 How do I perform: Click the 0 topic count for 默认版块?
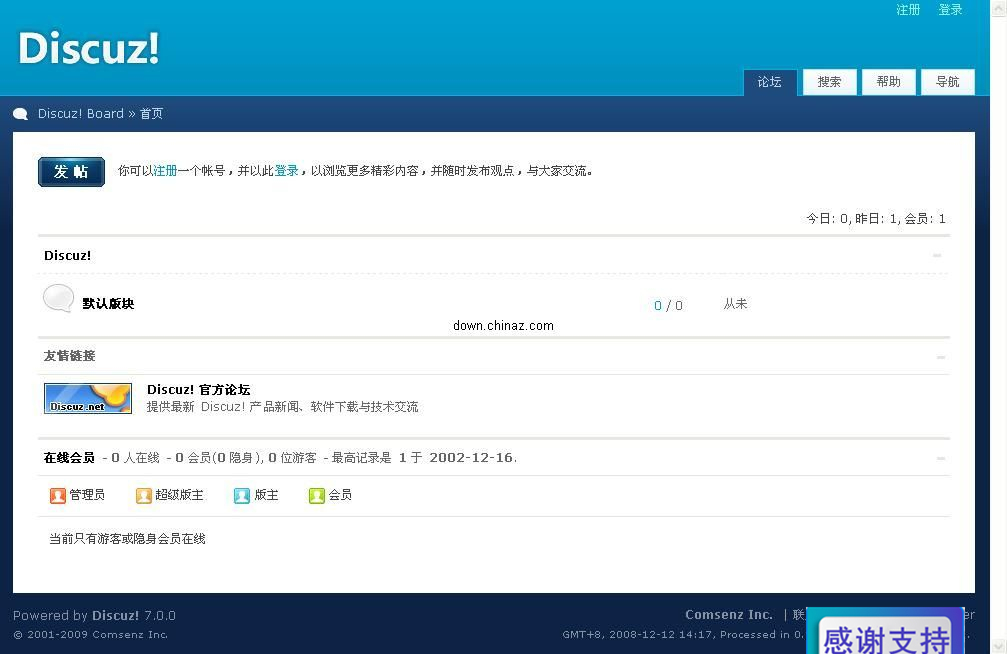tap(658, 306)
